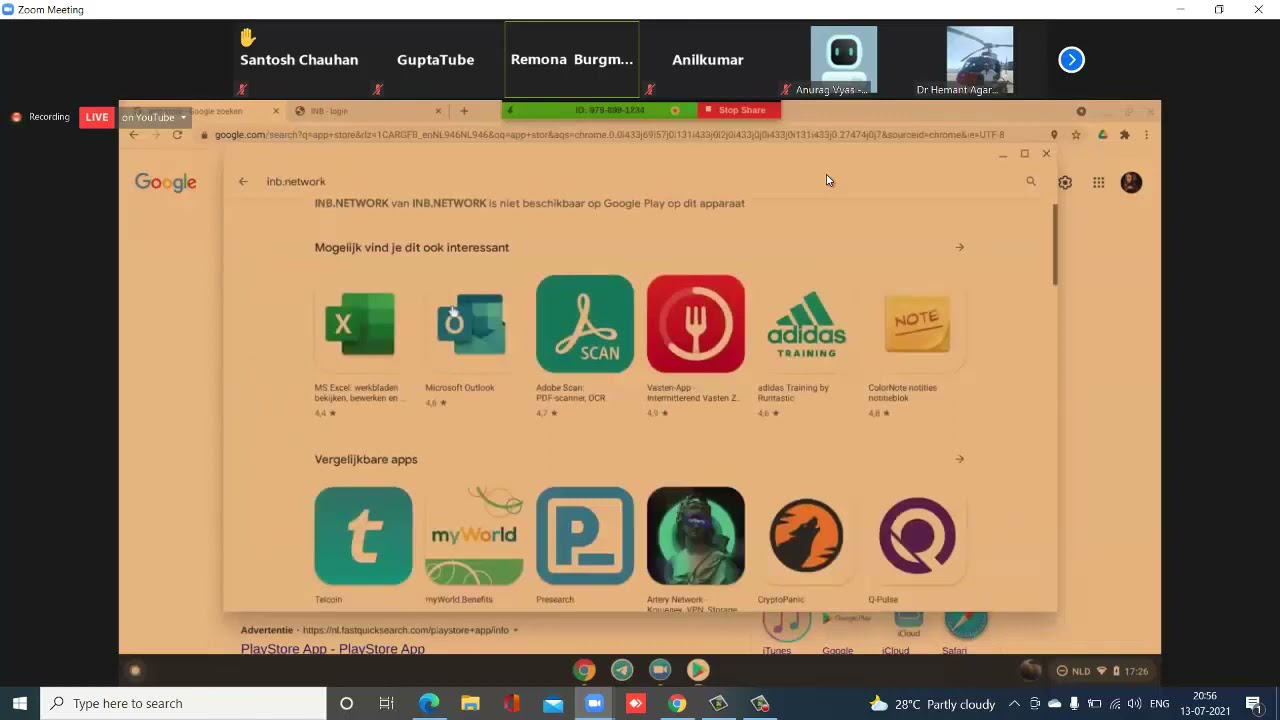1280x720 pixels.
Task: Show next participants with blue arrow
Action: (x=1071, y=60)
